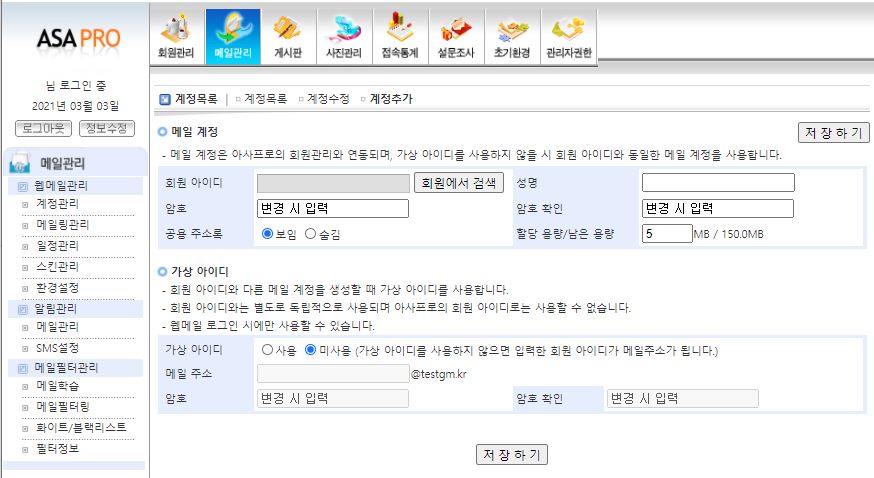The height and width of the screenshot is (478, 874).
Task: Open 화이트/블랙리스트 in the sidebar
Action: click(x=81, y=427)
